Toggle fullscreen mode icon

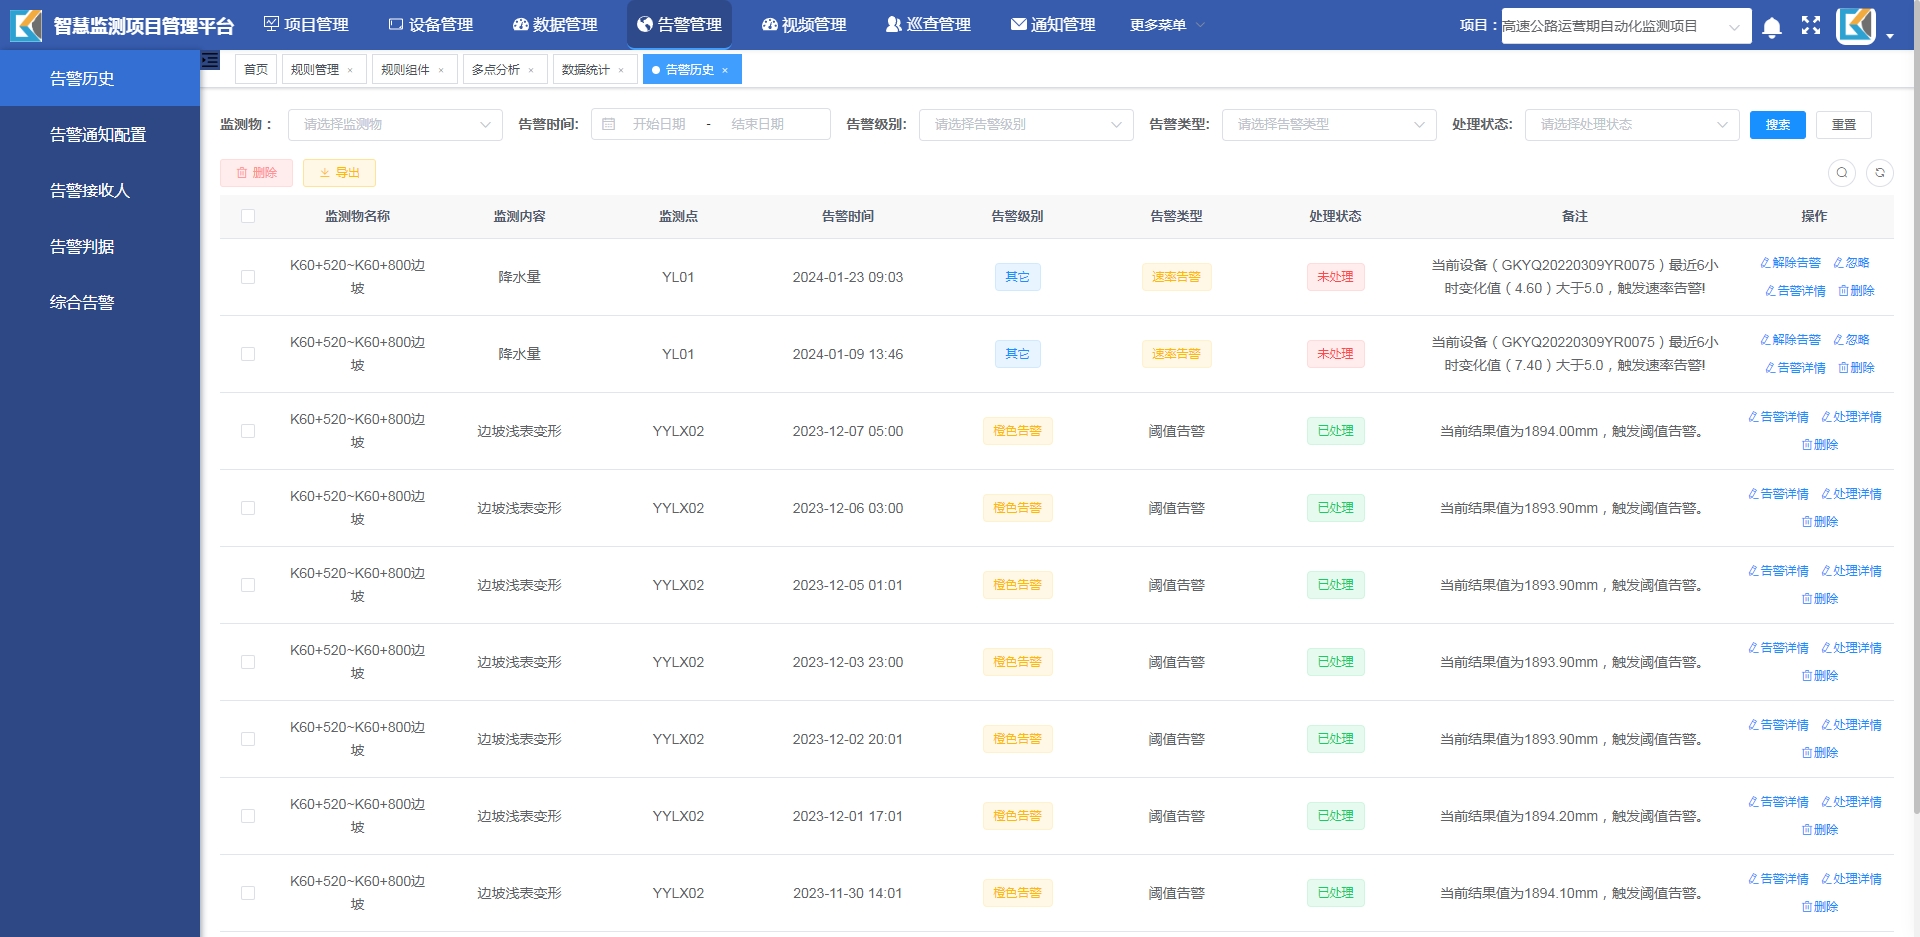coord(1810,26)
